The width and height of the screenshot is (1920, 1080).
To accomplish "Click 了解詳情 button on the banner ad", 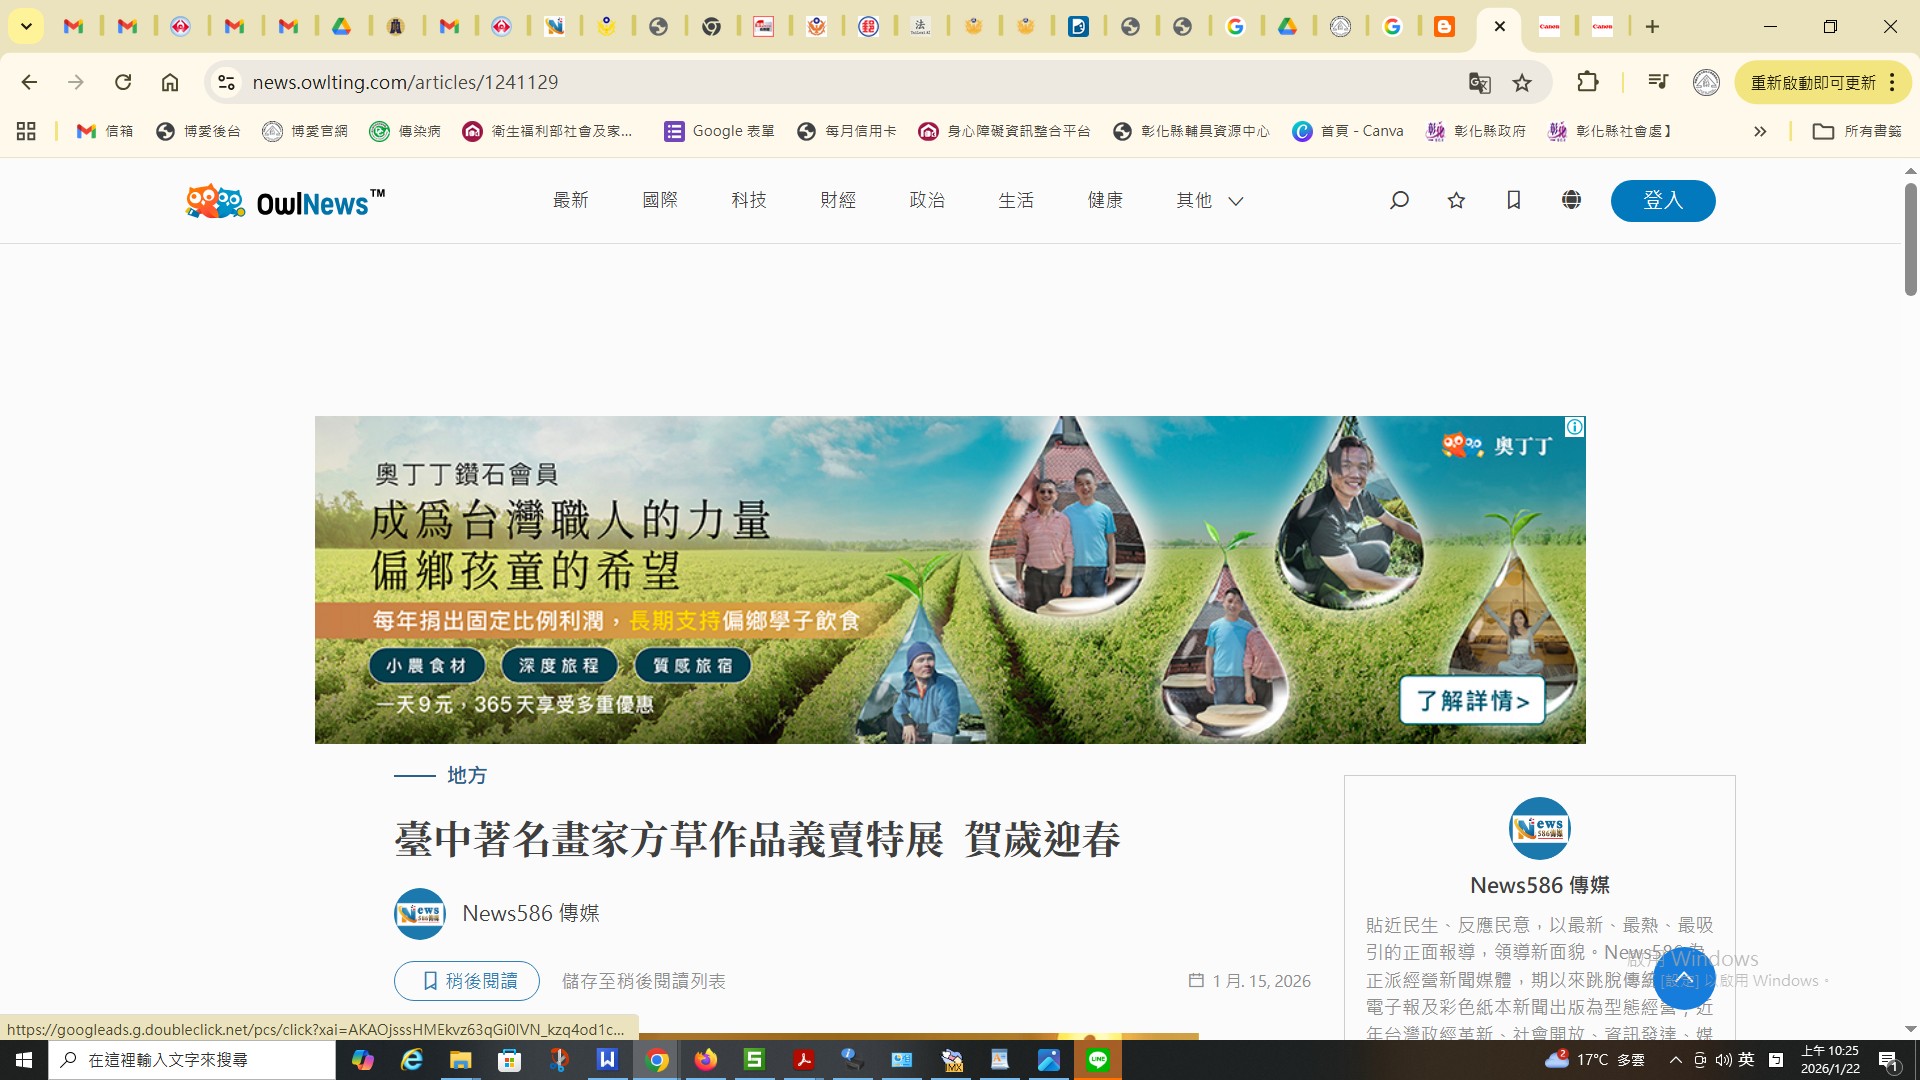I will click(x=1472, y=701).
